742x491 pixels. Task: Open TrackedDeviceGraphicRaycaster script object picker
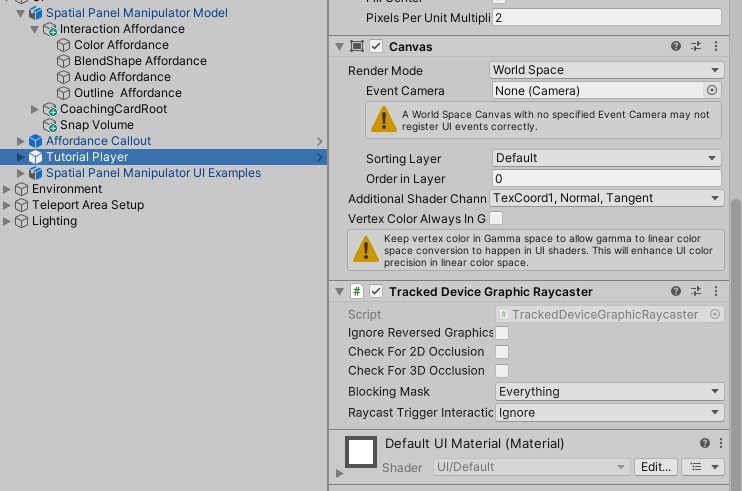[x=715, y=314]
